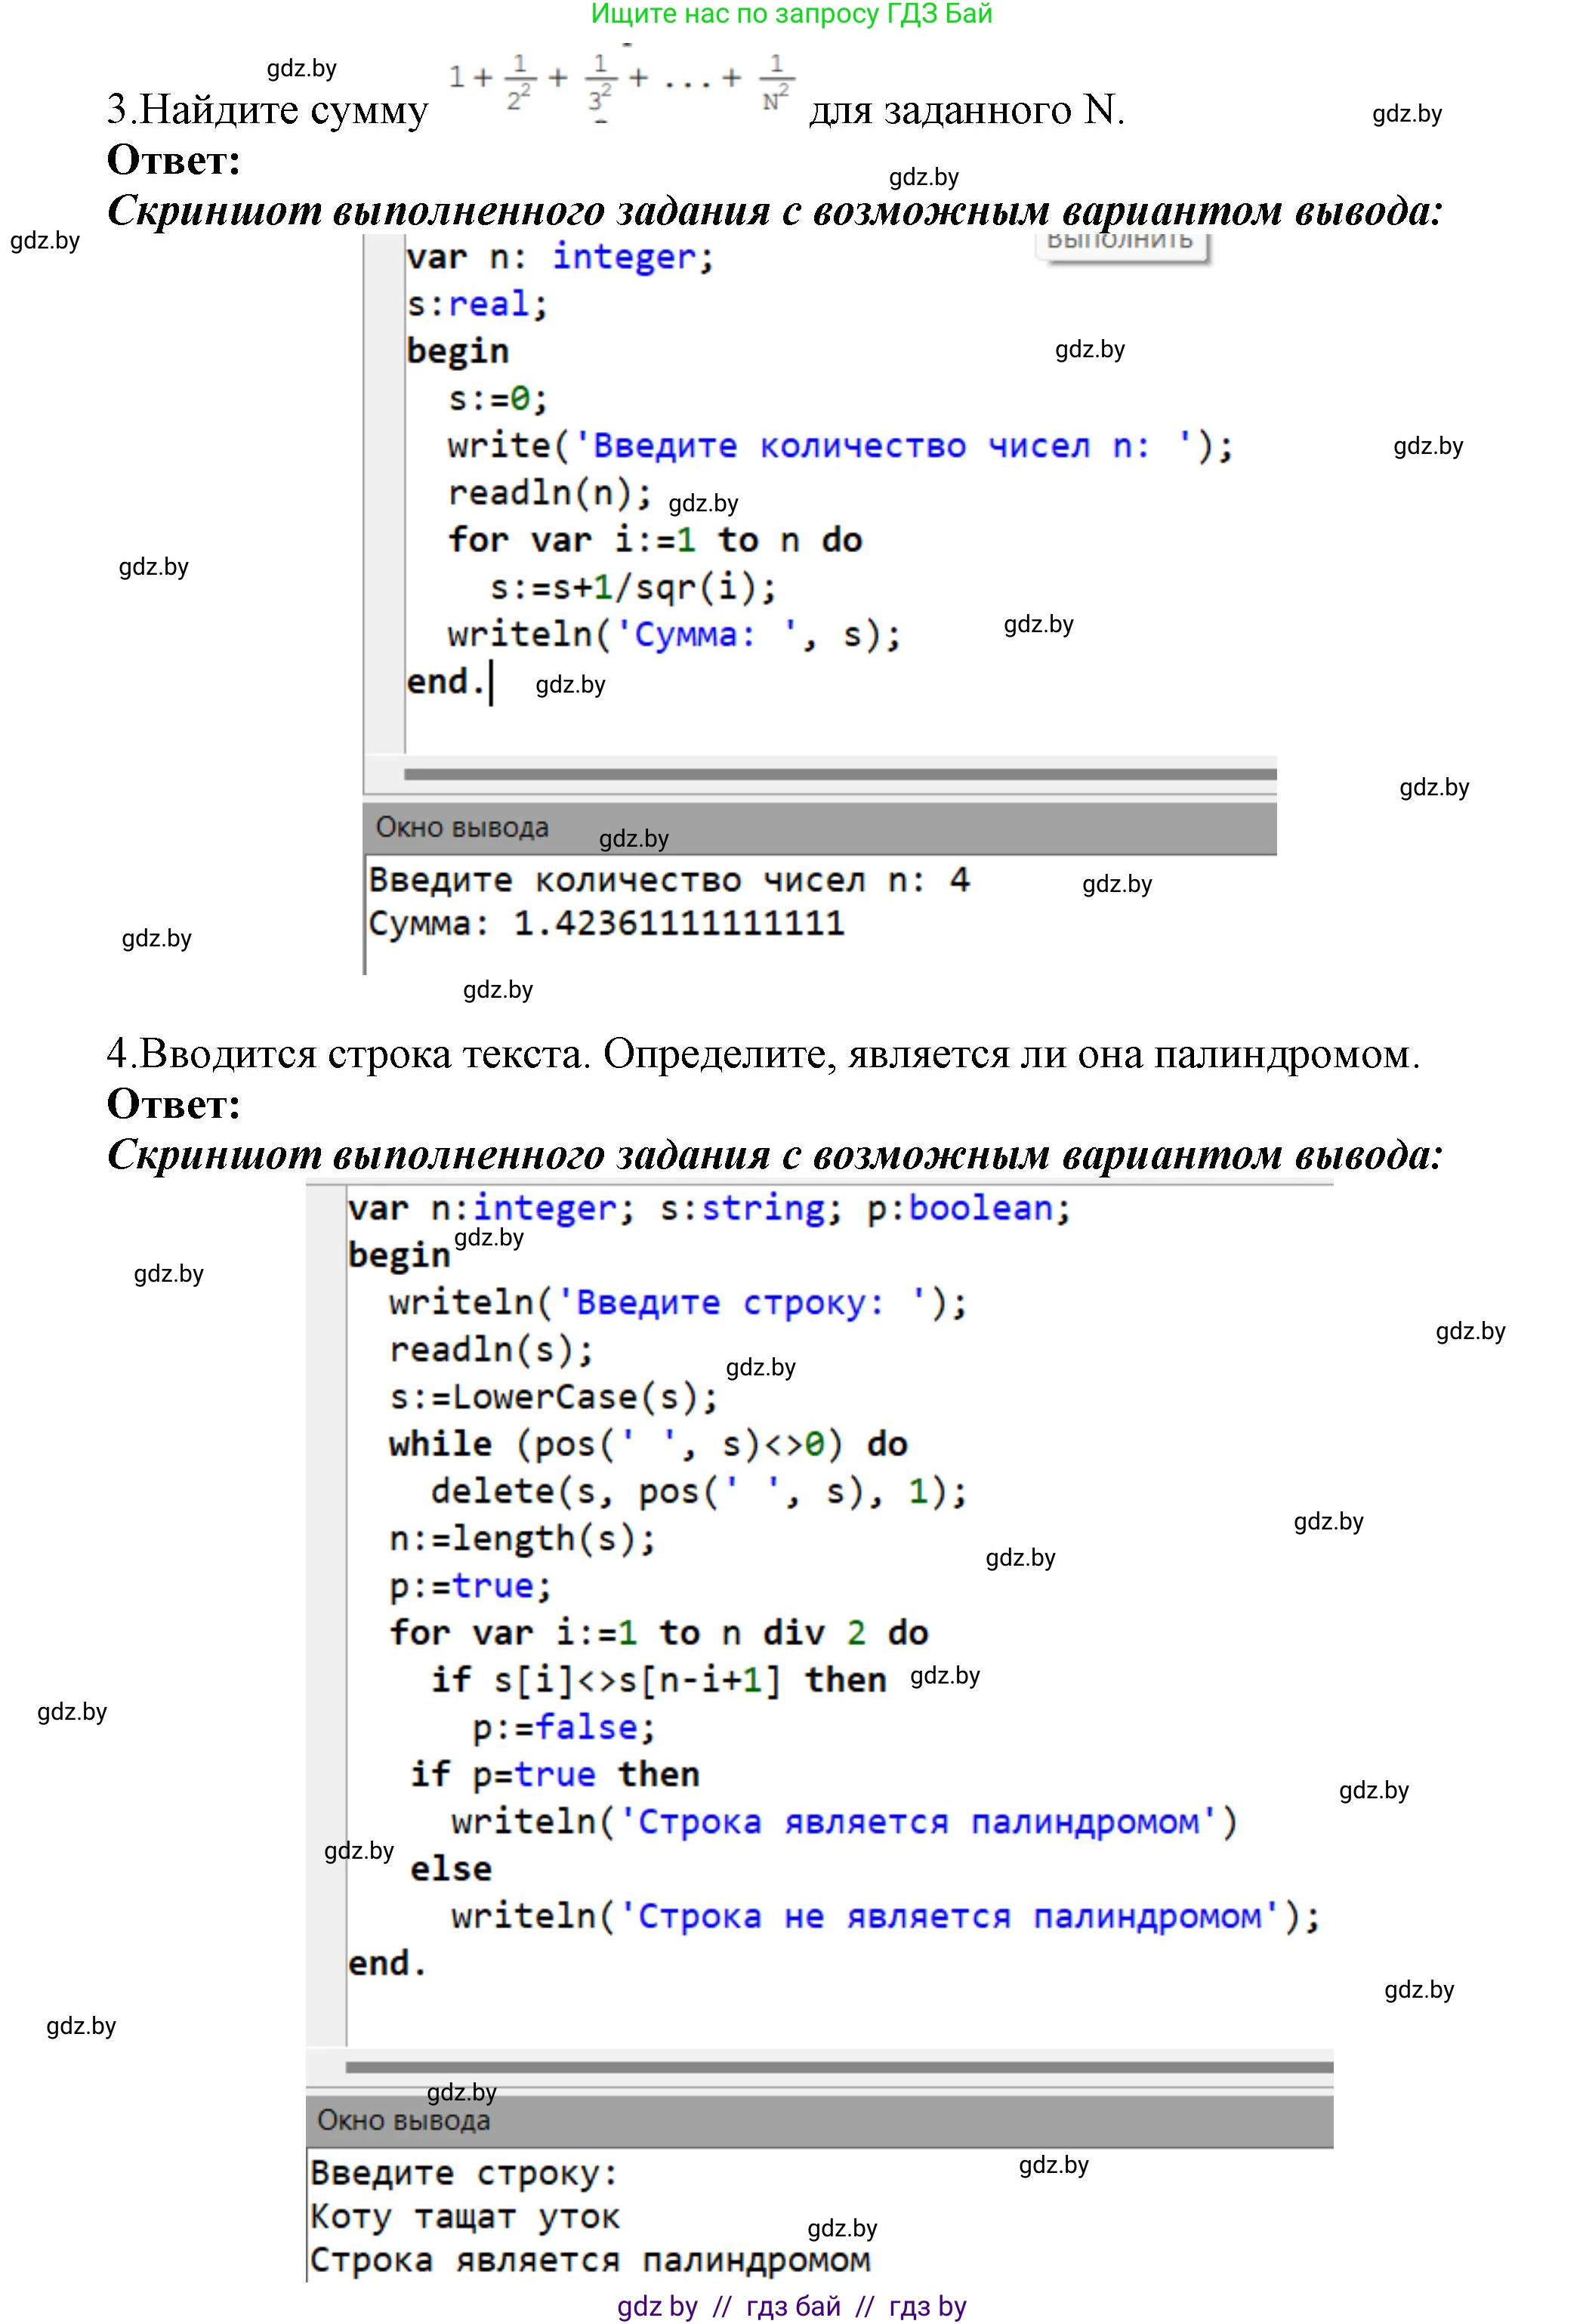Open the ГДЗ Бай banner at top of page
This screenshot has height=2324, width=1586.
790,16
